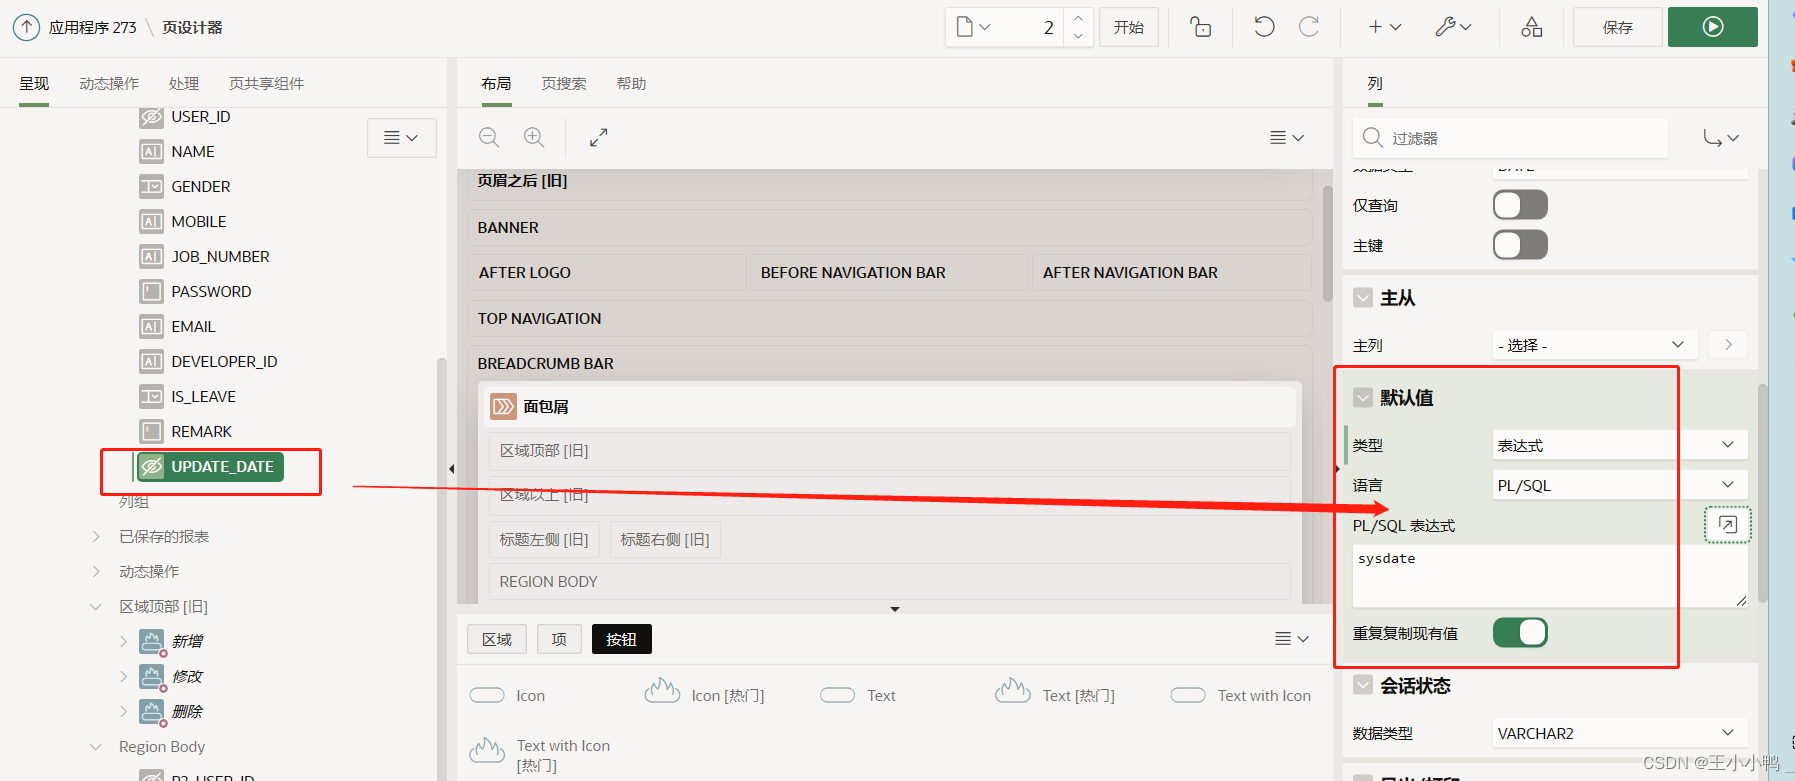Click the 应用程序 273 breadcrumb link
This screenshot has height=781, width=1795.
tap(92, 27)
